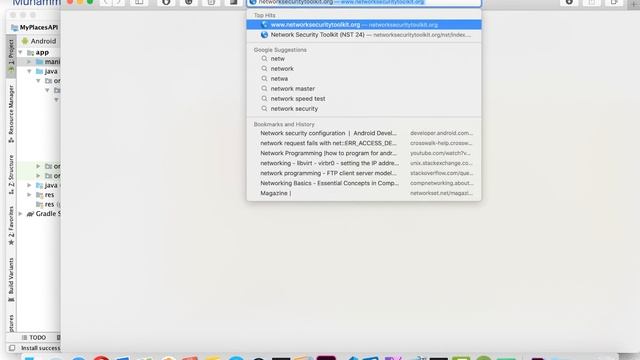Open Network Security Toolkit (NST 24) hit
The width and height of the screenshot is (640, 360).
tap(364, 35)
